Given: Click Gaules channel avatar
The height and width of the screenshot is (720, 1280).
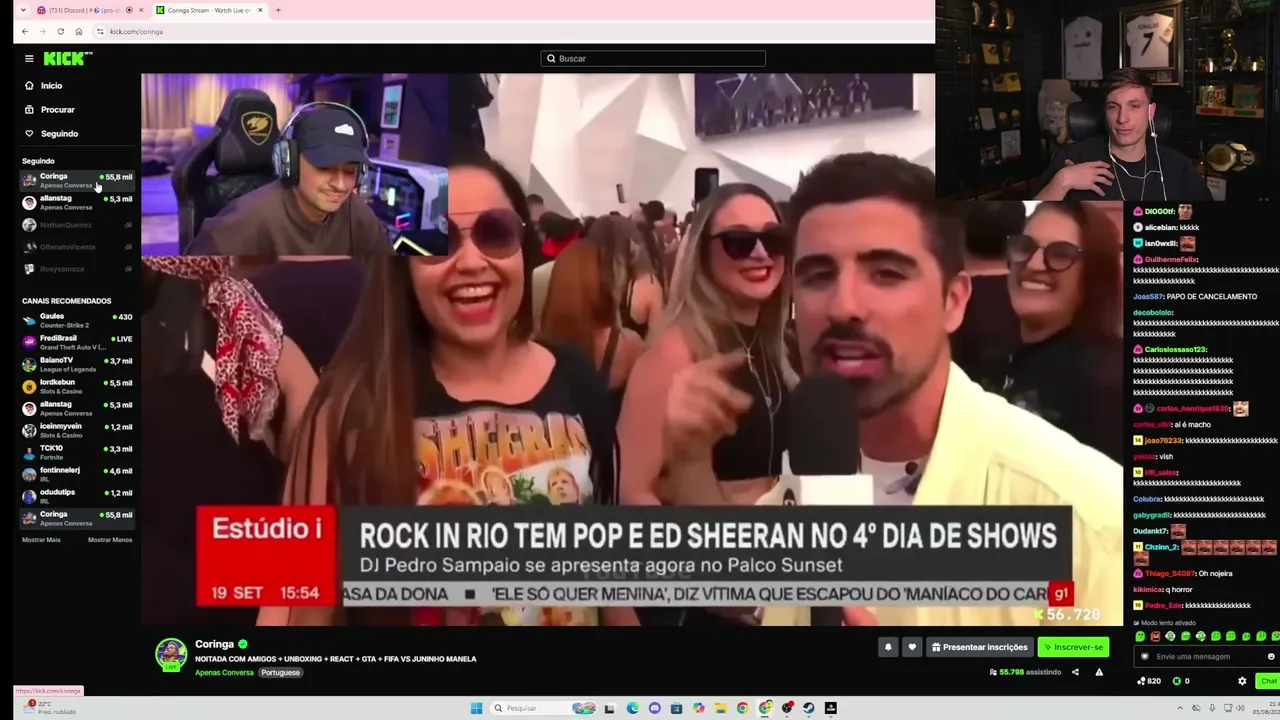Looking at the screenshot, I should coord(30,320).
